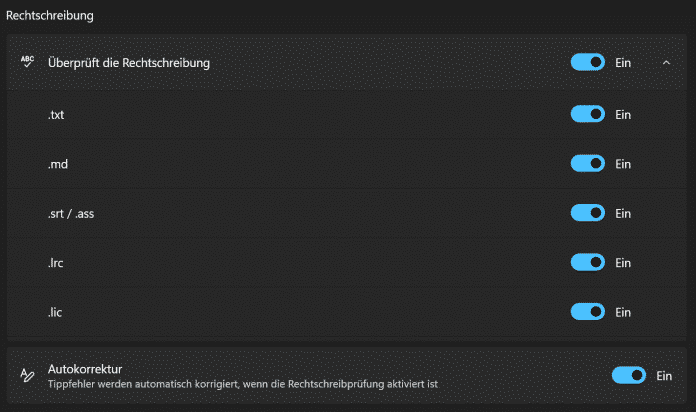This screenshot has width=696, height=412.
Task: Click the Autokorrektur title text
Action: (85, 369)
